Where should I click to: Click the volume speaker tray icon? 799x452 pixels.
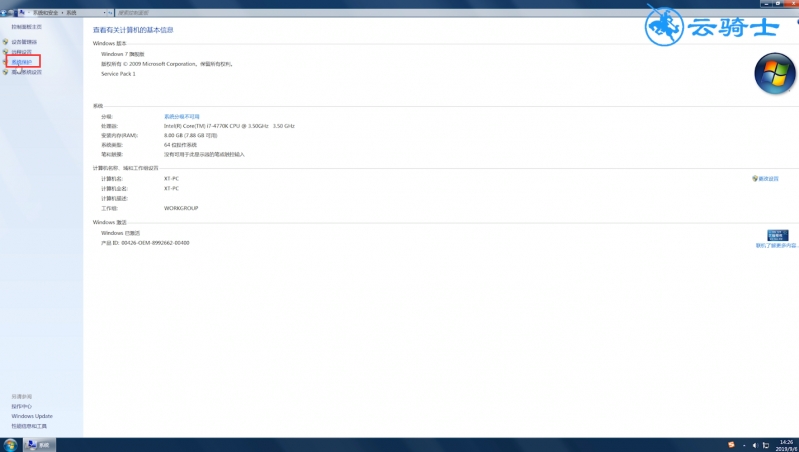755,445
